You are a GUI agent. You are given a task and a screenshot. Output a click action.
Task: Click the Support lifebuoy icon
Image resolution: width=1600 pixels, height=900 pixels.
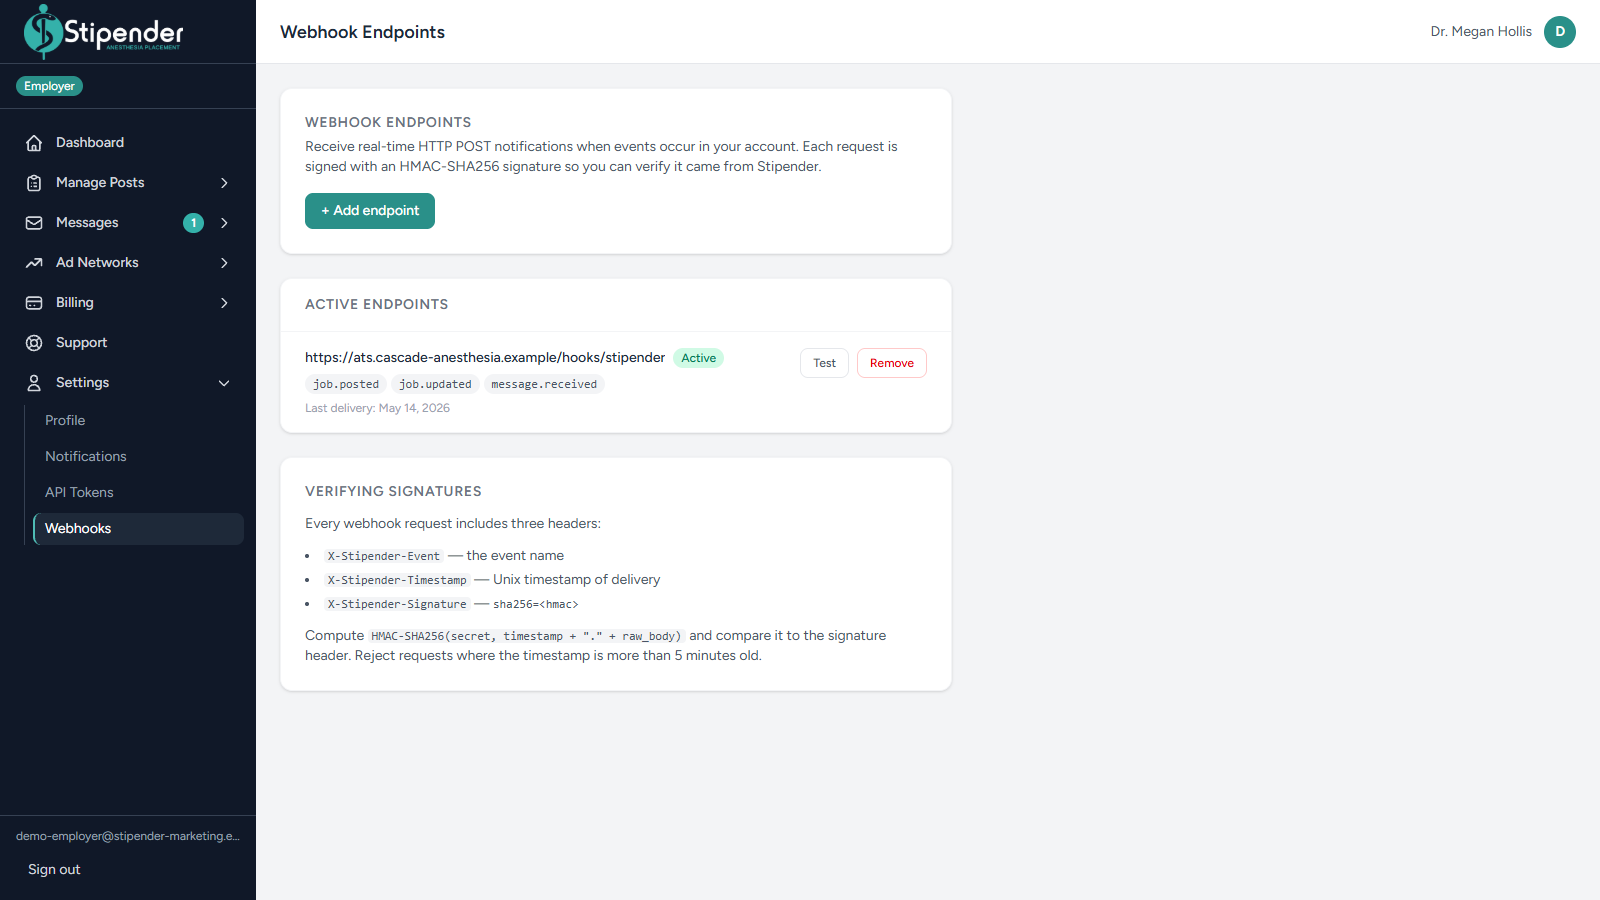tap(34, 343)
